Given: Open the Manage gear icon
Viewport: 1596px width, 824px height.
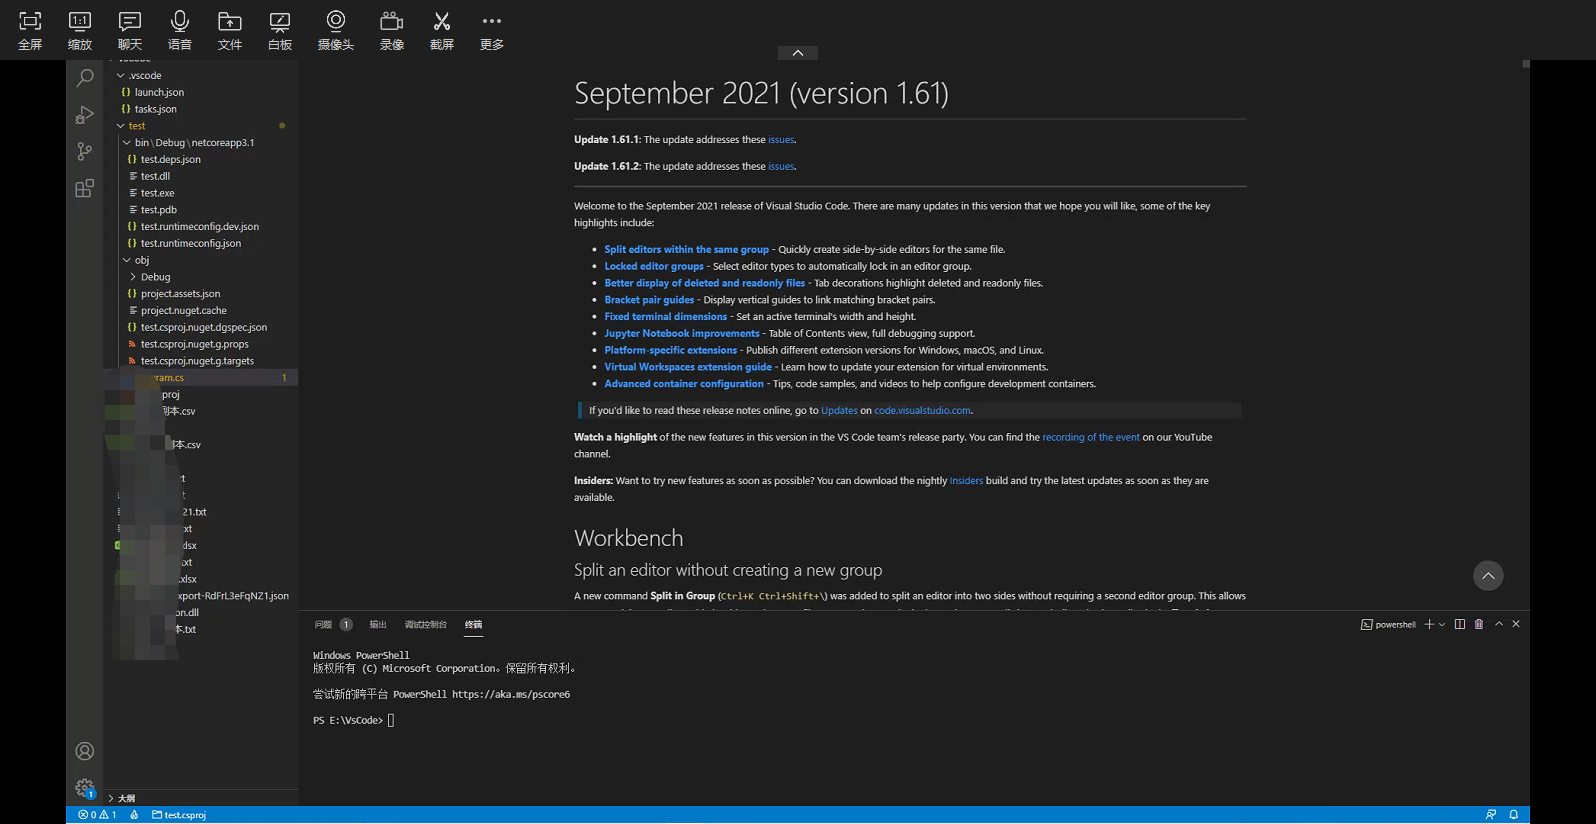Looking at the screenshot, I should 85,788.
